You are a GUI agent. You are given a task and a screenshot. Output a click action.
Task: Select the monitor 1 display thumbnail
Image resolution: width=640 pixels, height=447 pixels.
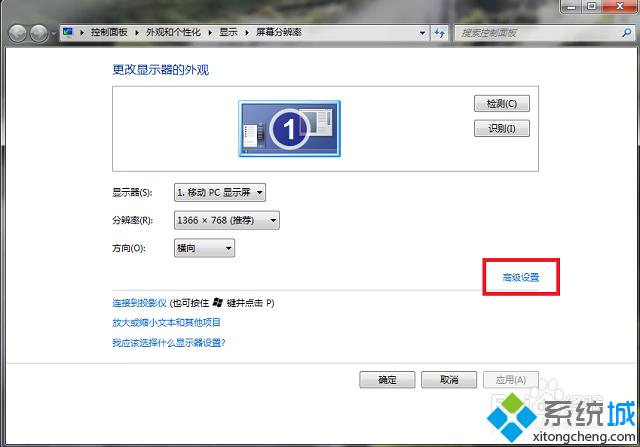tap(289, 128)
